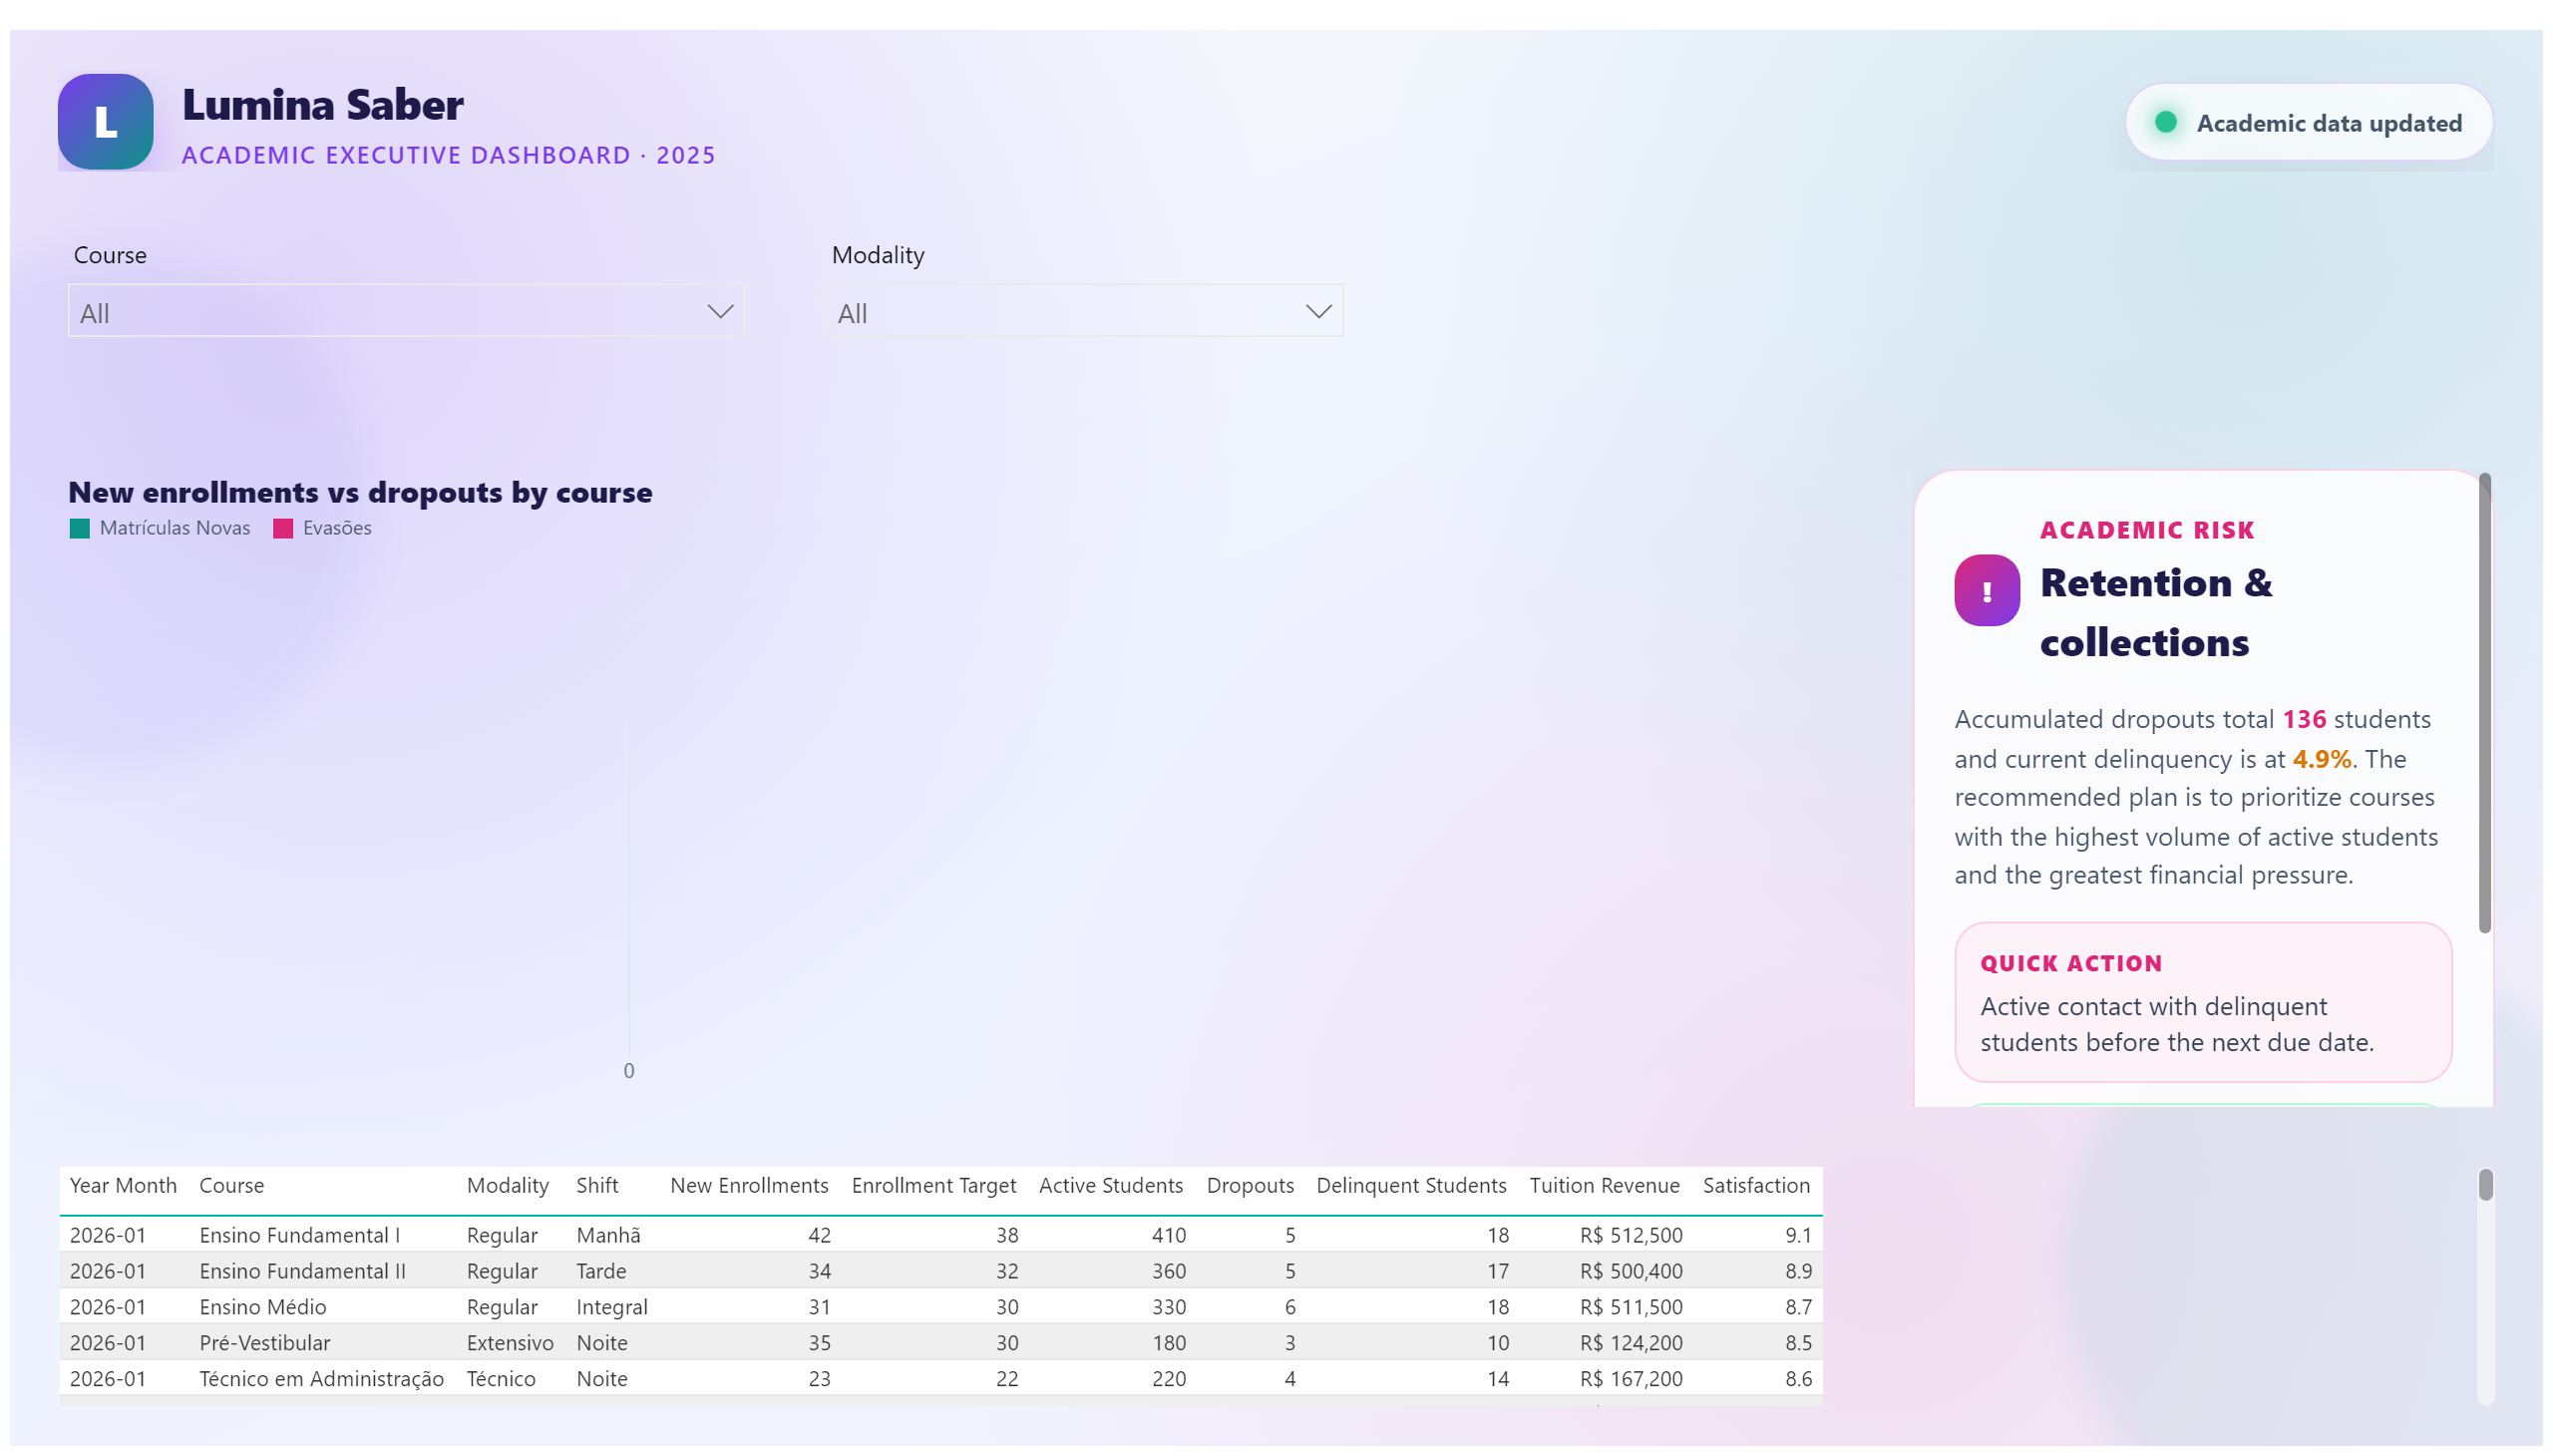
Task: Sort table by Enrollment Target column header
Action: coord(933,1185)
